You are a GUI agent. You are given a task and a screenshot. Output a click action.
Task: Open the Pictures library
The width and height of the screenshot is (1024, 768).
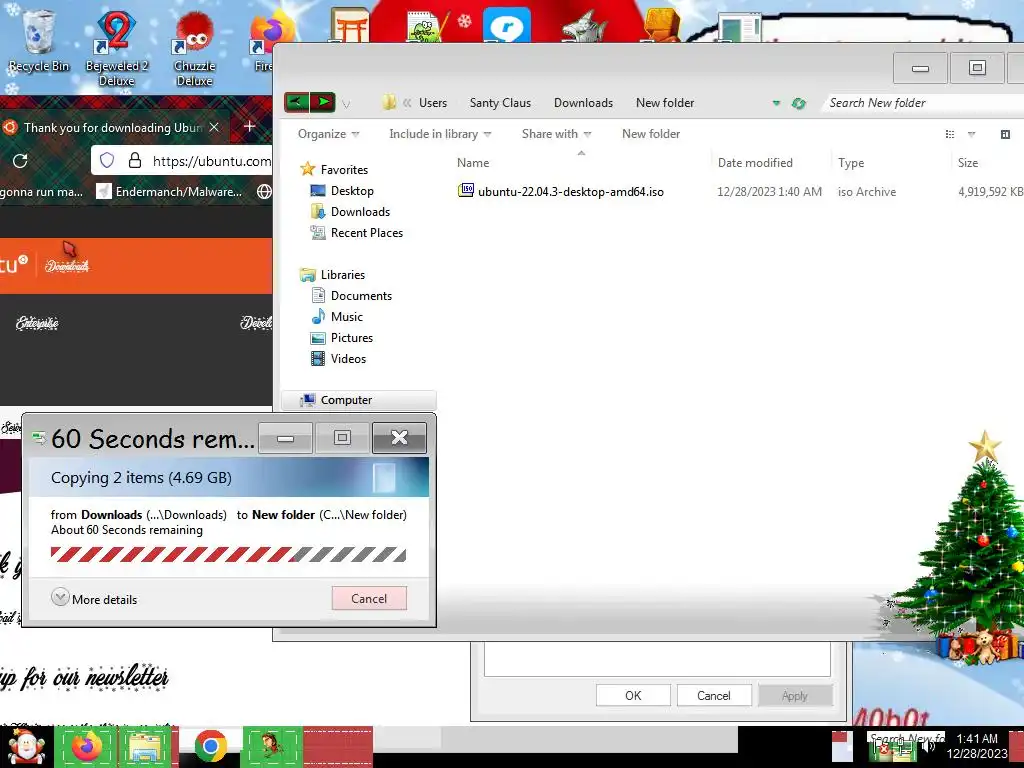point(351,338)
